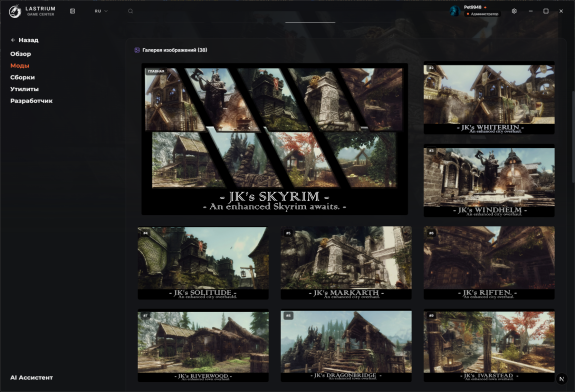View the JK's Solitude image
Viewport: 575px width, 392px height.
[x=203, y=263]
